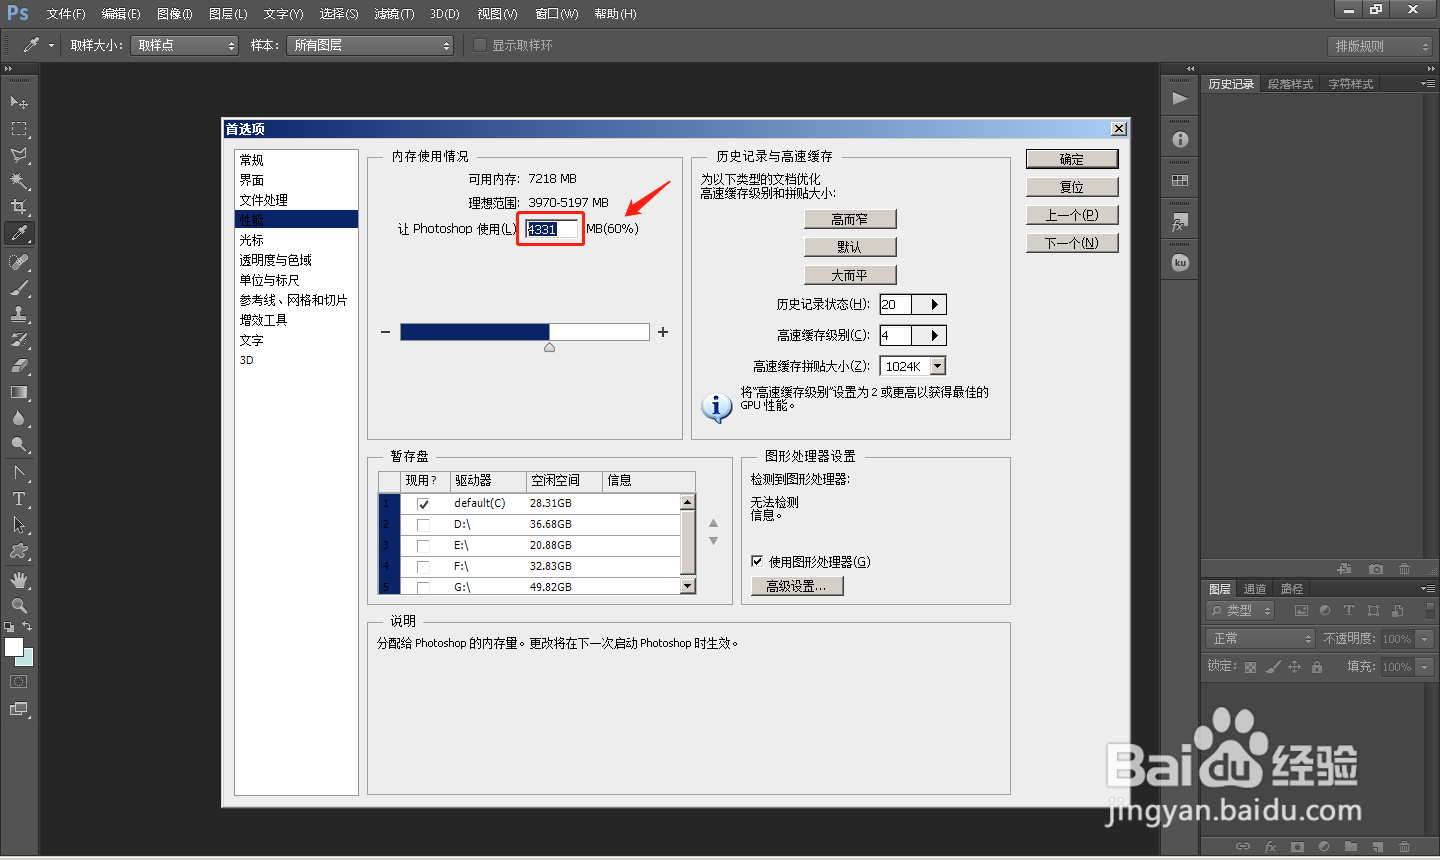Viewport: 1440px width, 860px height.
Task: Click the layer mask icon
Action: (1298, 847)
